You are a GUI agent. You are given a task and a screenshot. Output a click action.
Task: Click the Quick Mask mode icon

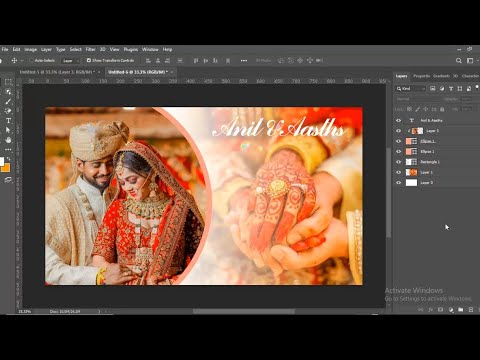[8, 180]
